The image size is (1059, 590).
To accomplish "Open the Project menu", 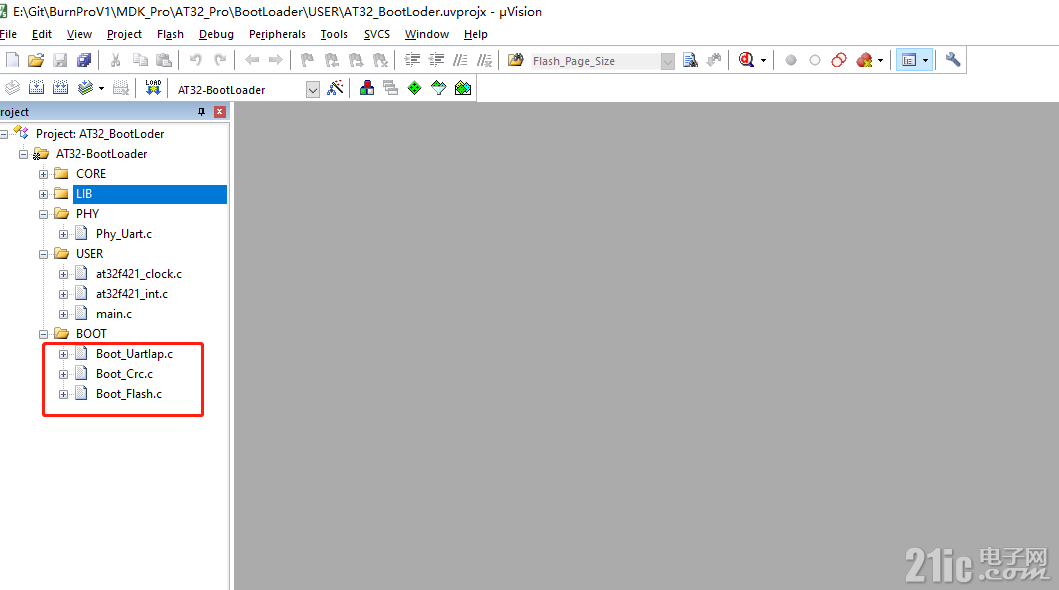I will pyautogui.click(x=124, y=34).
